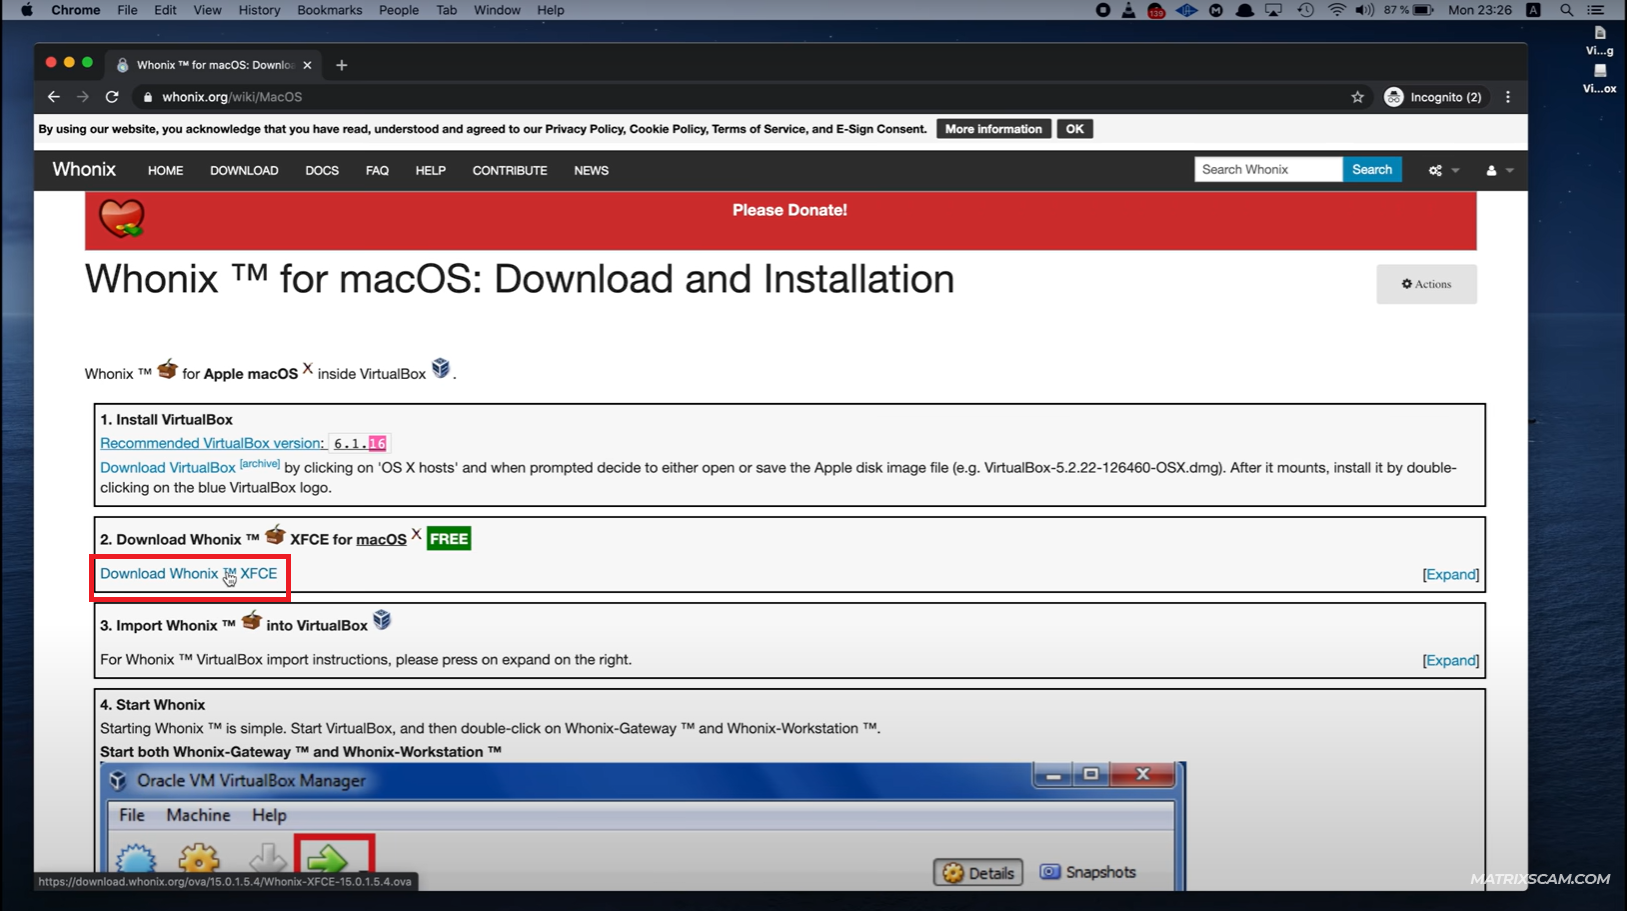Click DOWNLOAD in Whonix navigation

click(x=244, y=171)
